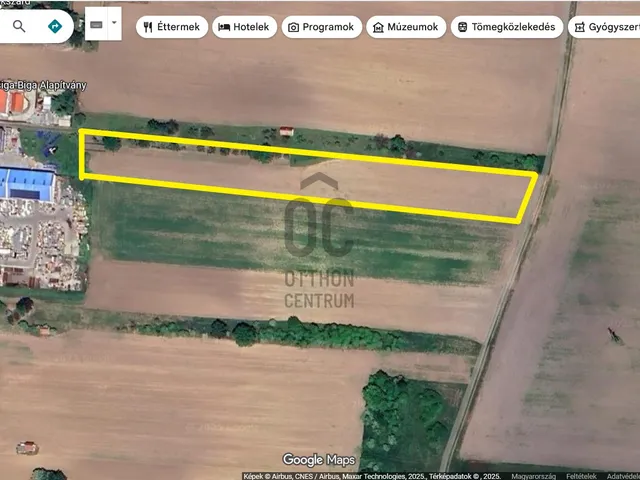Viewport: 640px width, 480px height.
Task: Open the Magyarország footer link
Action: (533, 476)
